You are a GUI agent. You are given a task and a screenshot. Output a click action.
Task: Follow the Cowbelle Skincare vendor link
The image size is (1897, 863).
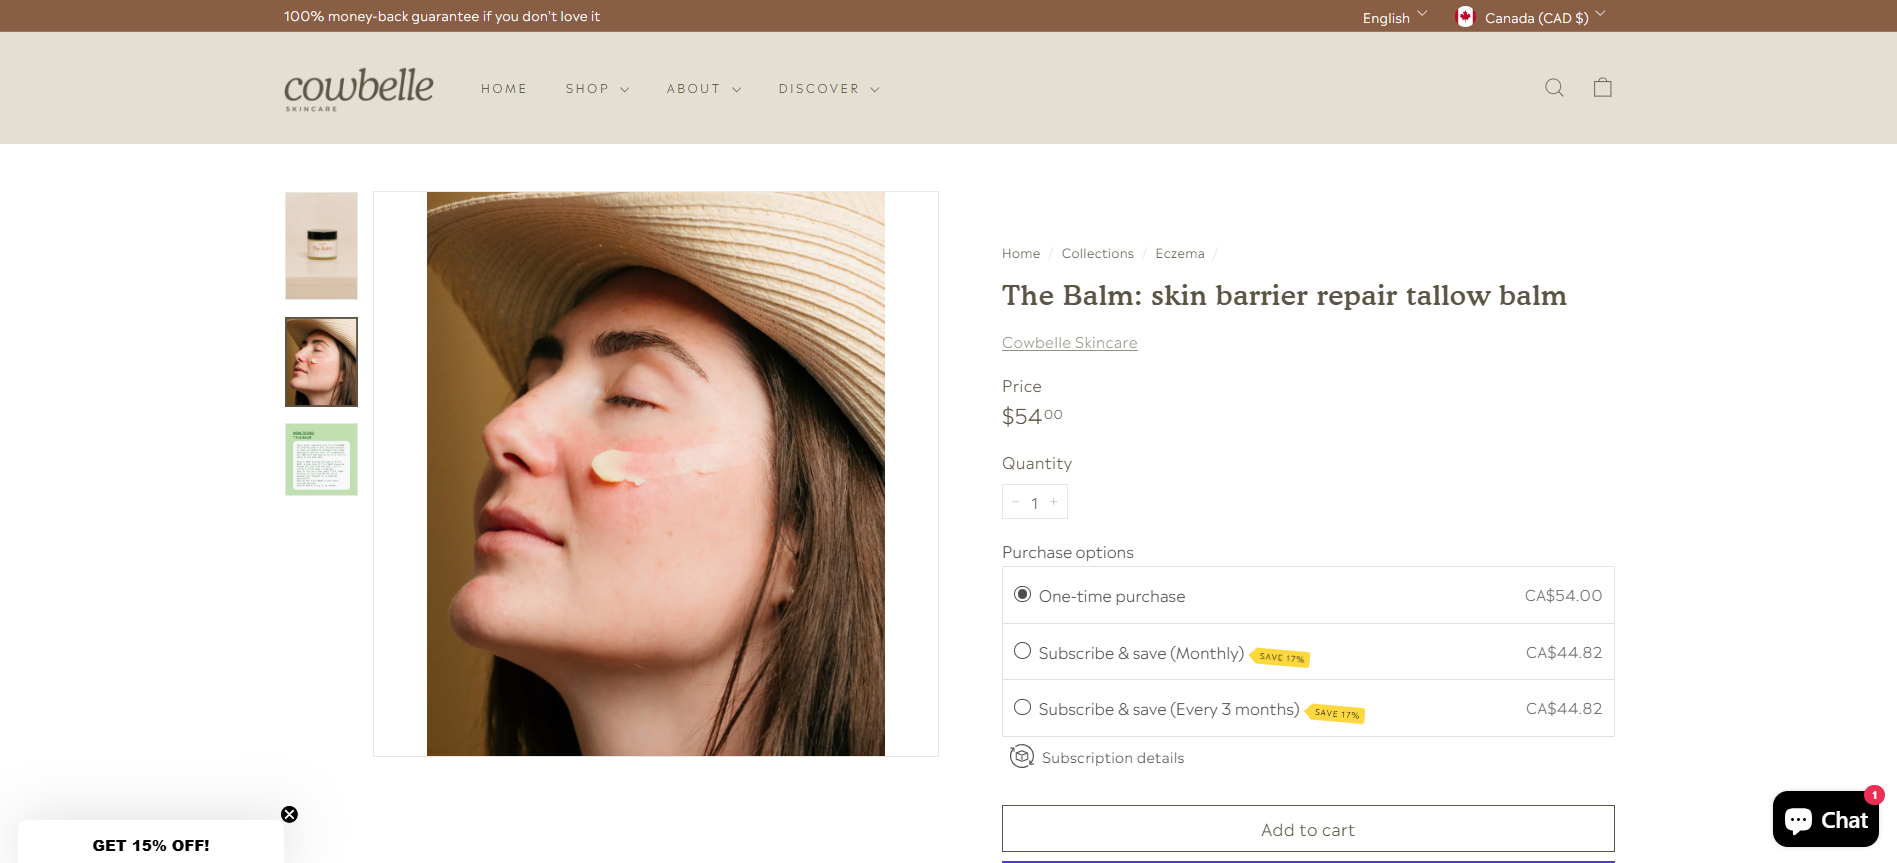coord(1069,343)
